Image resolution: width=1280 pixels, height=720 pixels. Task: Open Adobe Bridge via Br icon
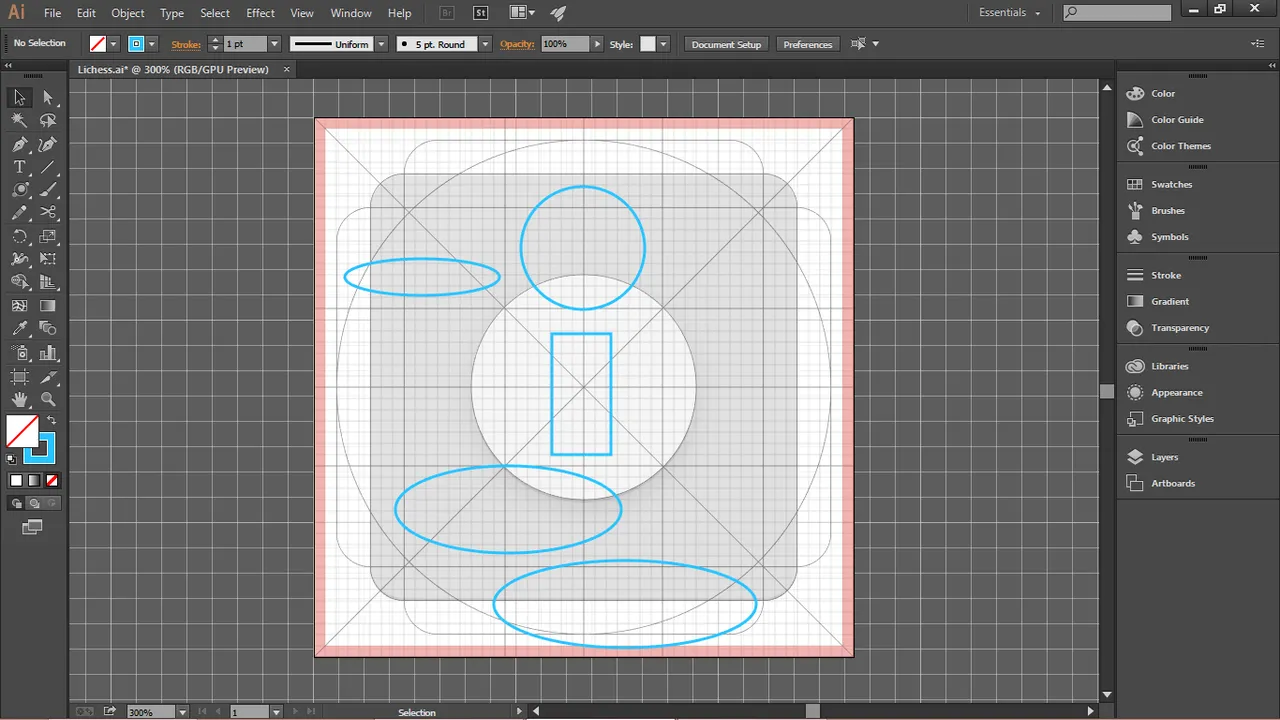(x=448, y=13)
